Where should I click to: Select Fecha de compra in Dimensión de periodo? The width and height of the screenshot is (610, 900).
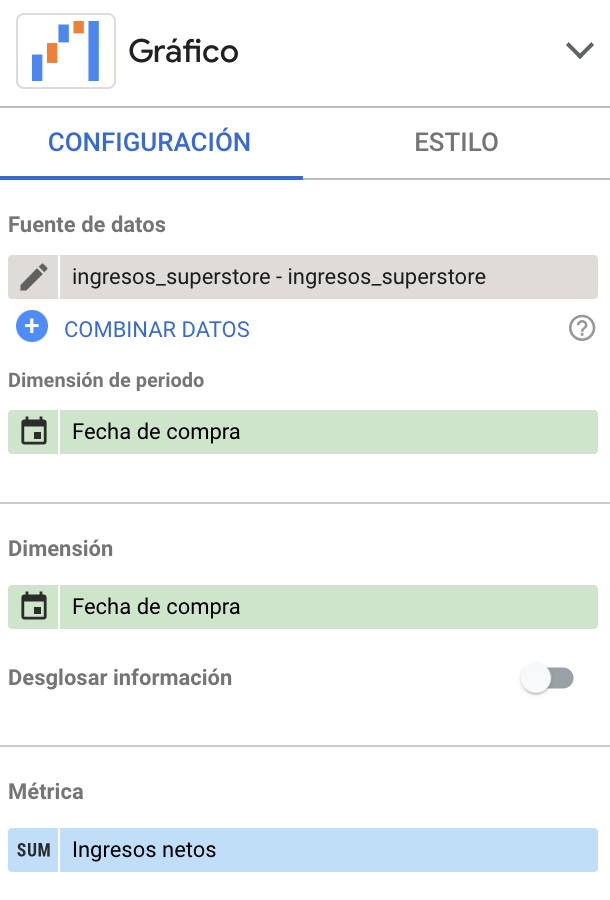click(328, 432)
